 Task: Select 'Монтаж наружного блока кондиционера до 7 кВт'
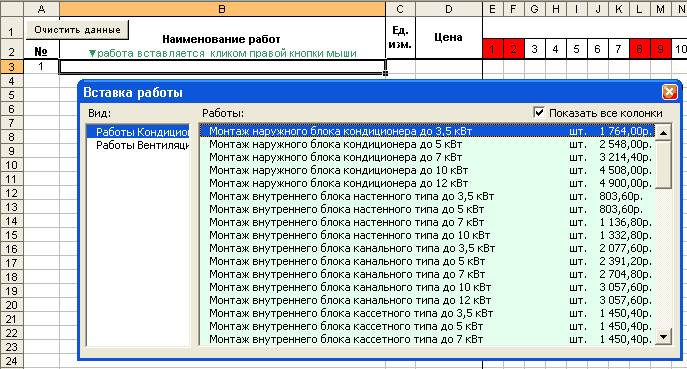click(x=428, y=157)
